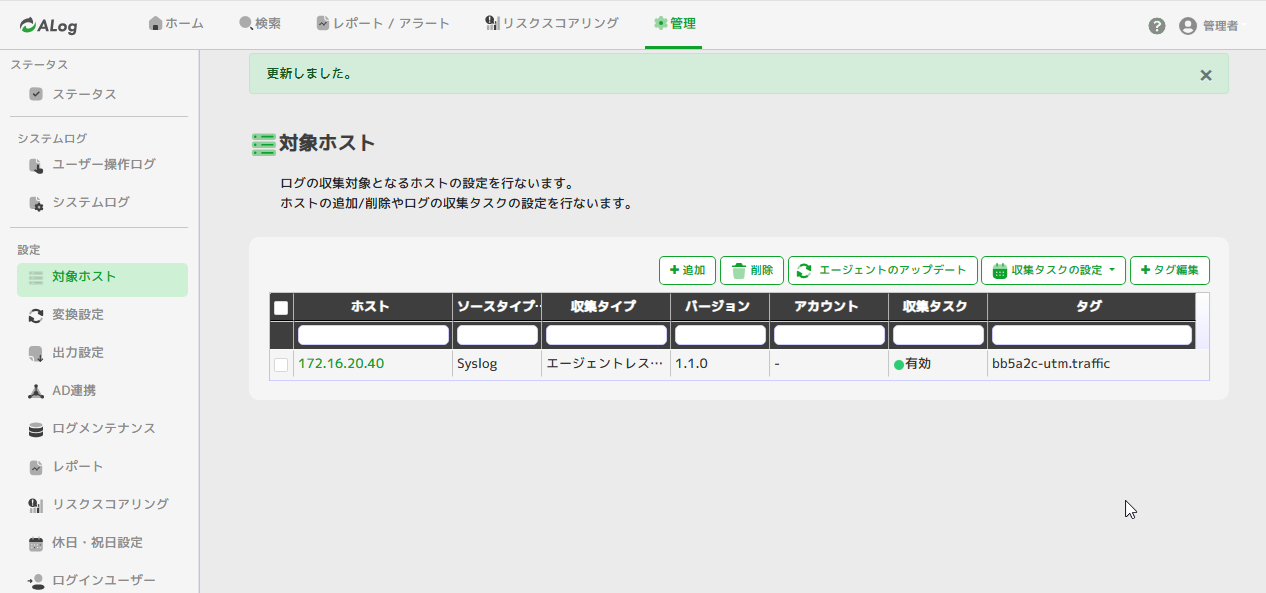This screenshot has width=1266, height=593.
Task: Open AD連携 in the sidebar
Action: coord(102,390)
